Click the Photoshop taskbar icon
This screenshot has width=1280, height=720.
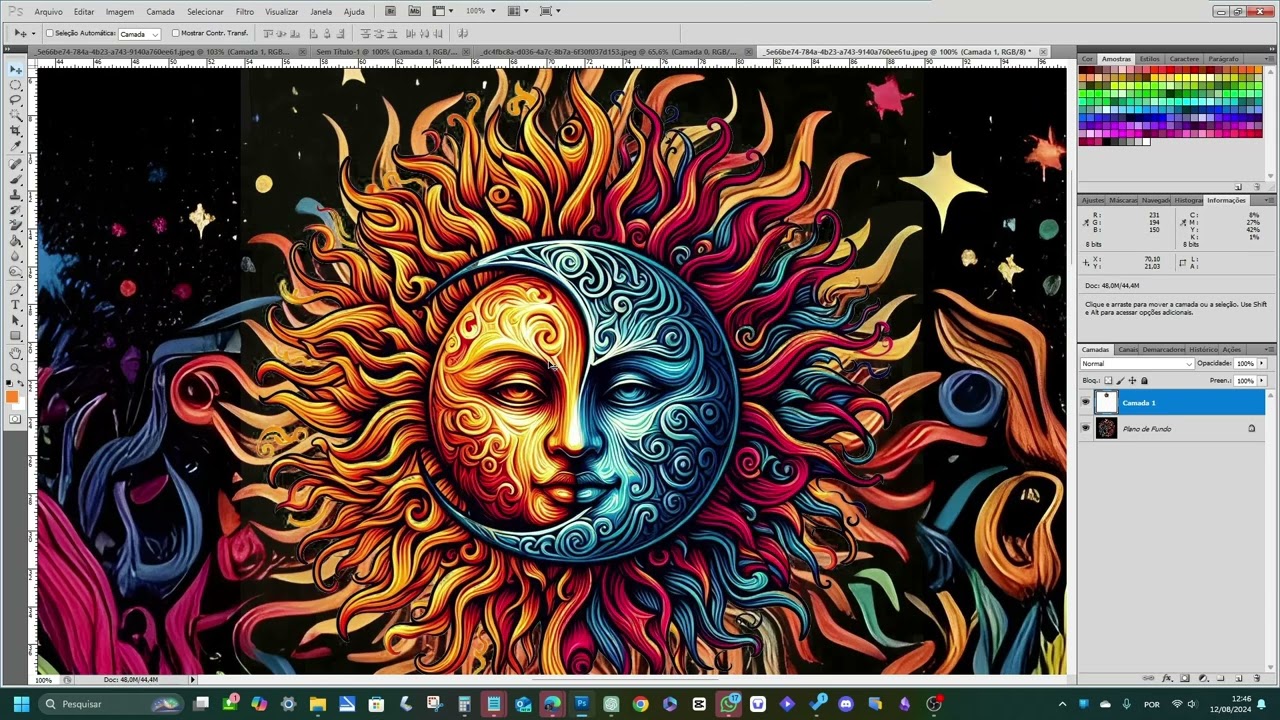(x=581, y=704)
